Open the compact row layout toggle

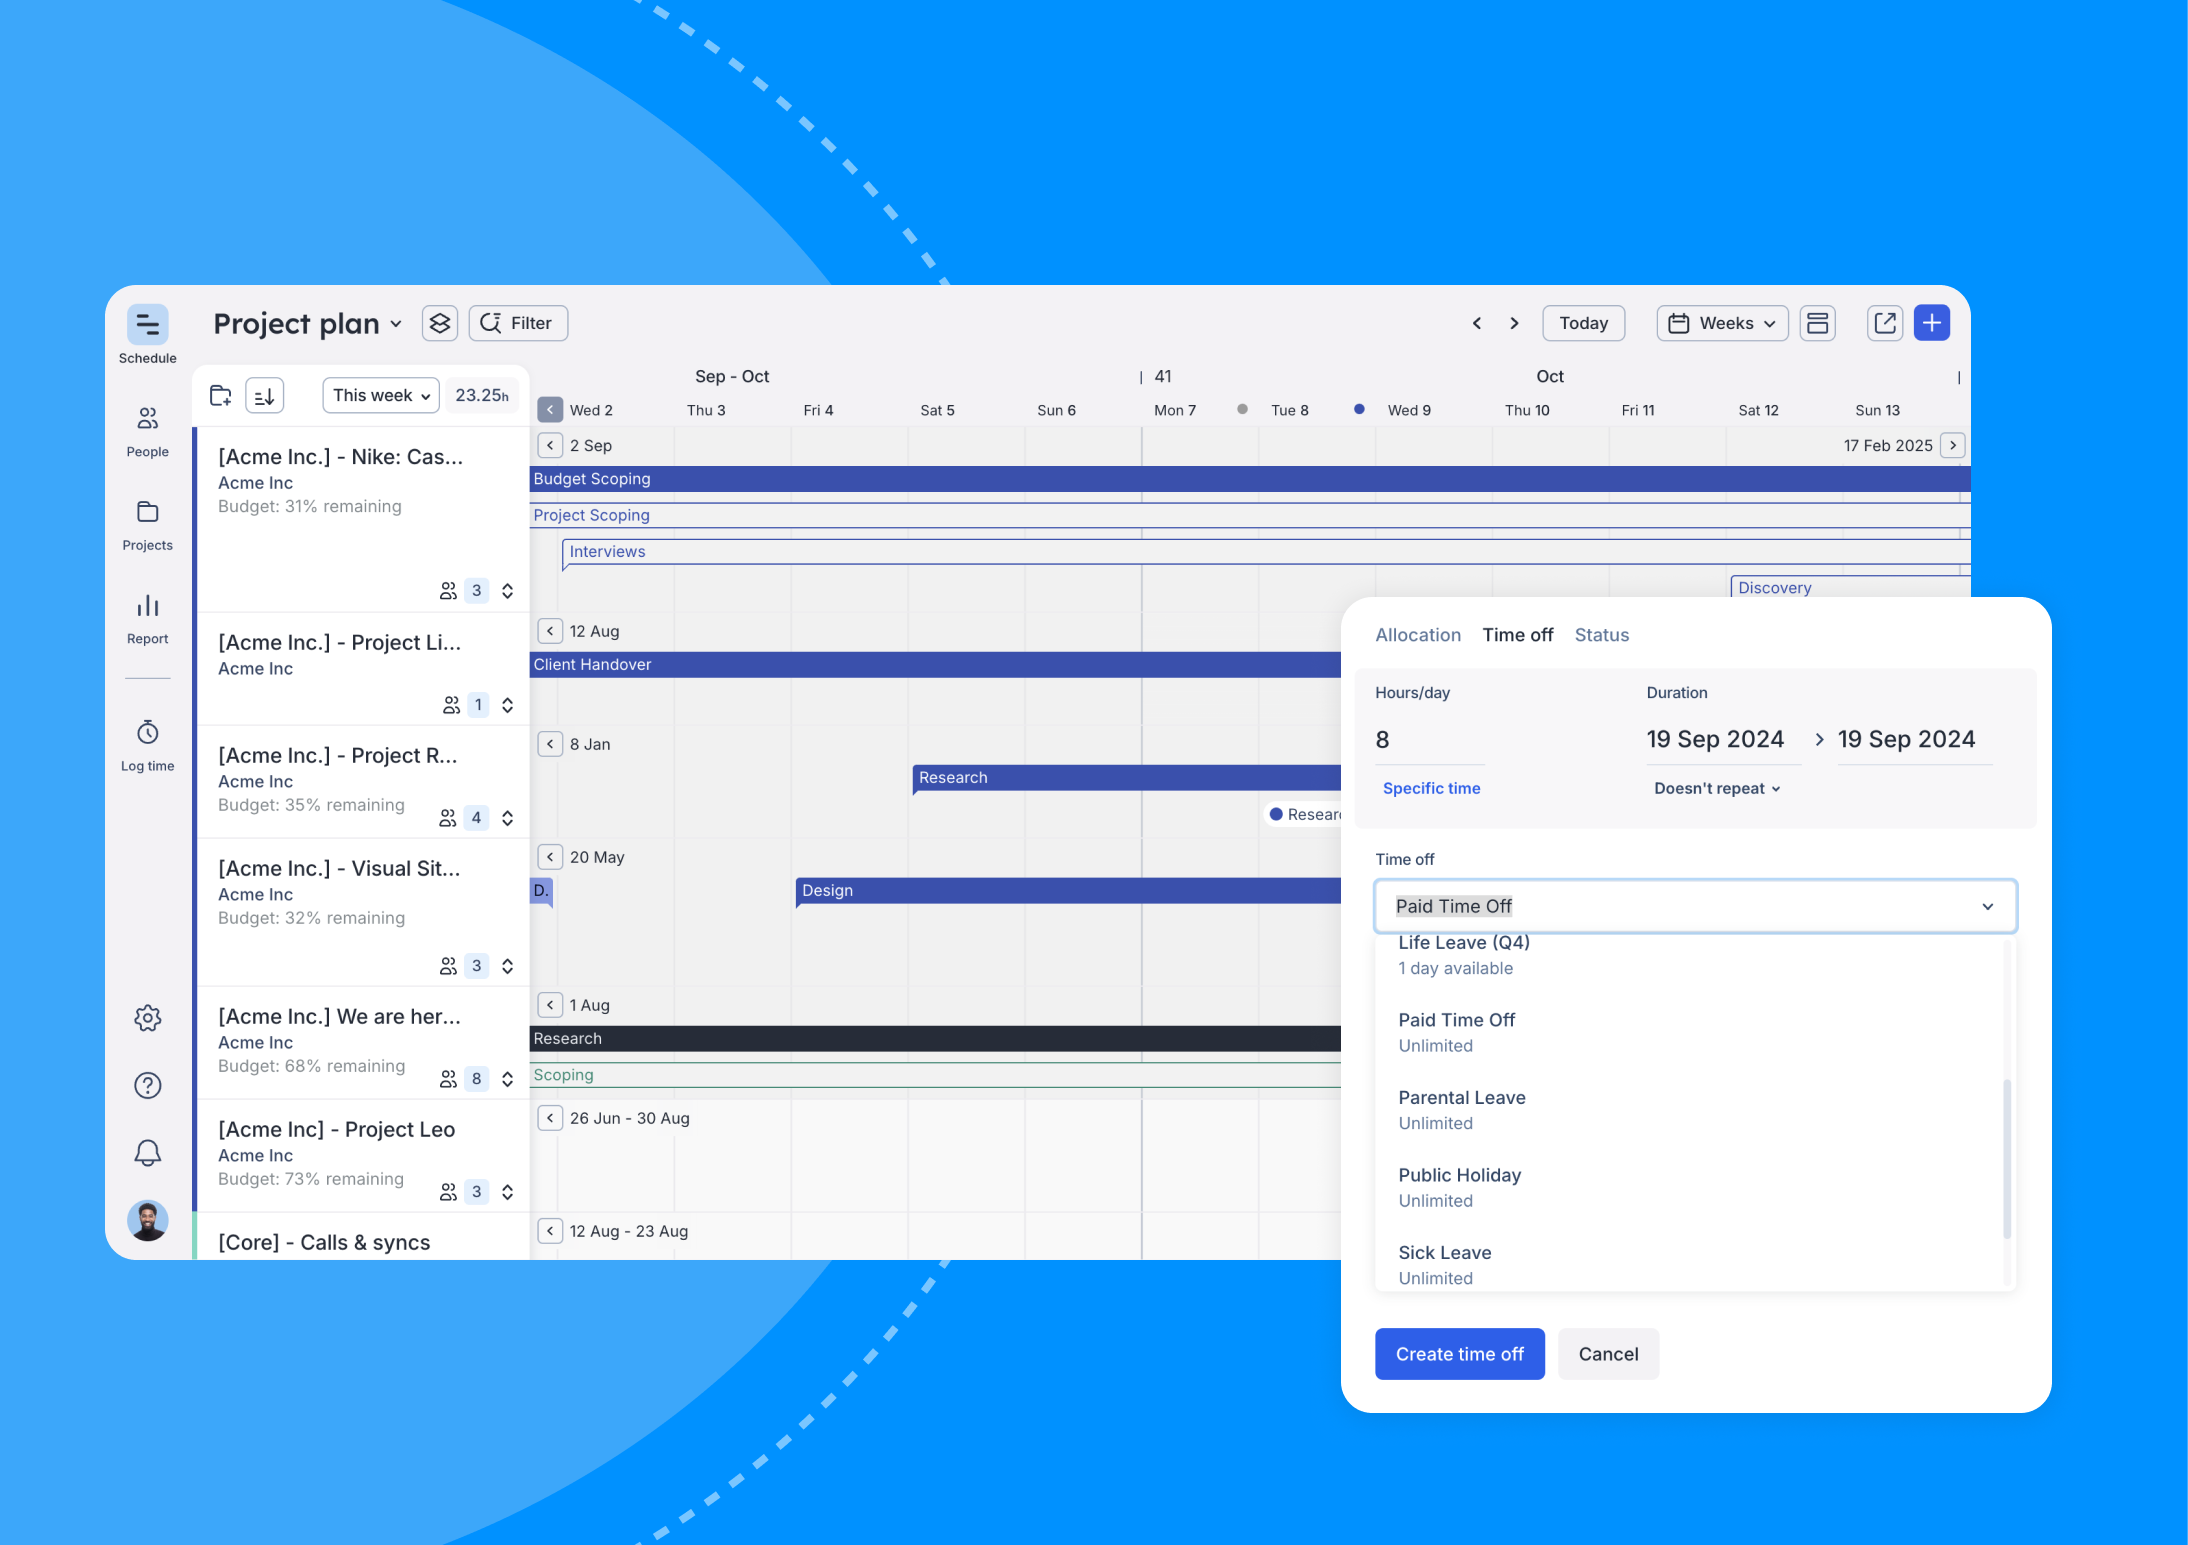(x=1818, y=322)
